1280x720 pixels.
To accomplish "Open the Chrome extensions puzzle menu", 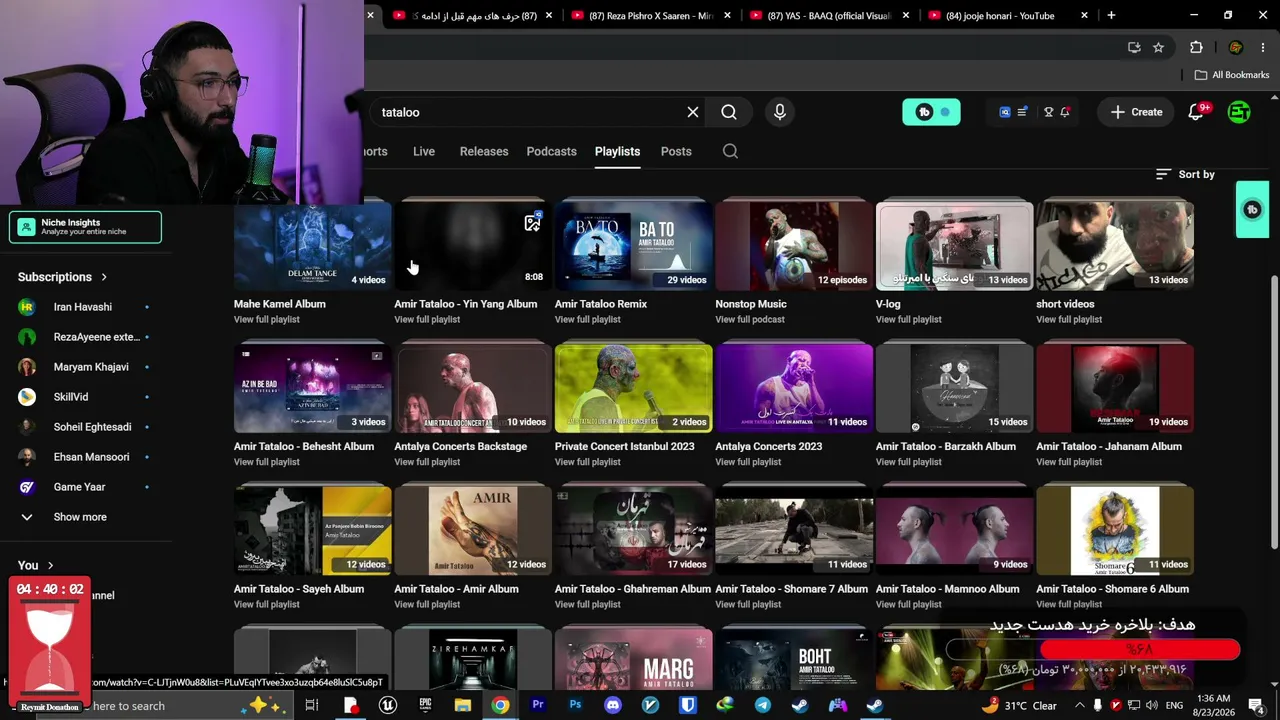I will pos(1196,47).
